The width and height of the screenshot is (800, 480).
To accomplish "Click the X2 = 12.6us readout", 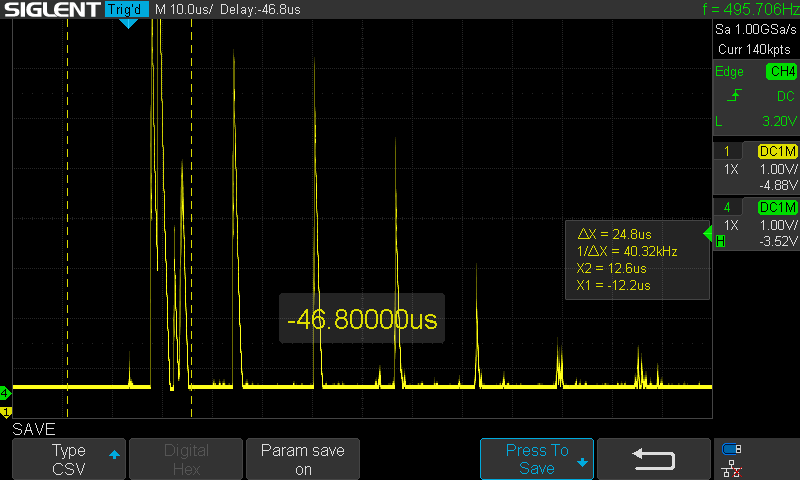I will click(x=611, y=268).
